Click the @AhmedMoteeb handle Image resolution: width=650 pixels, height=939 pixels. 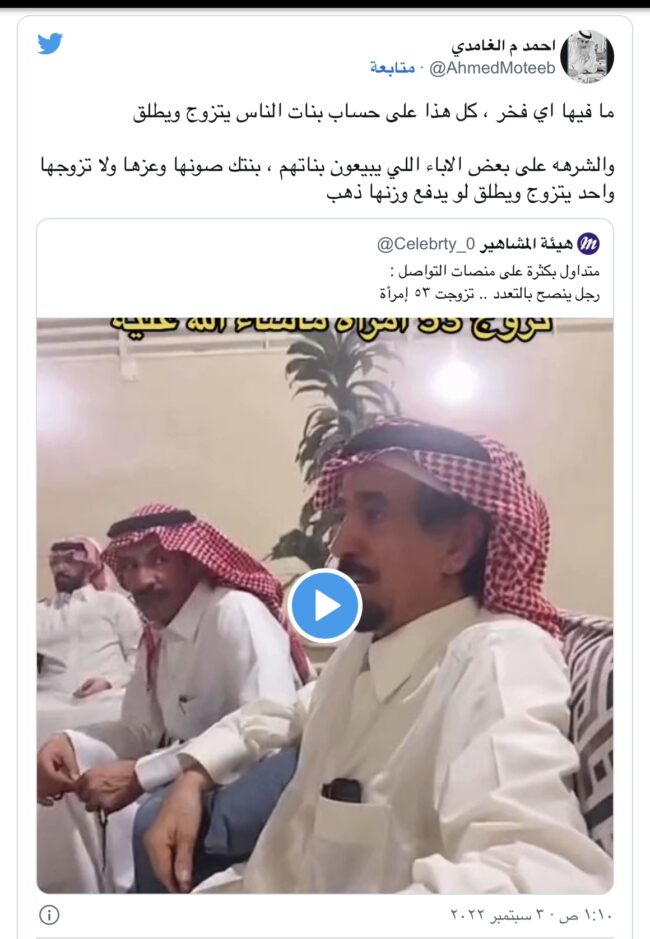(492, 68)
